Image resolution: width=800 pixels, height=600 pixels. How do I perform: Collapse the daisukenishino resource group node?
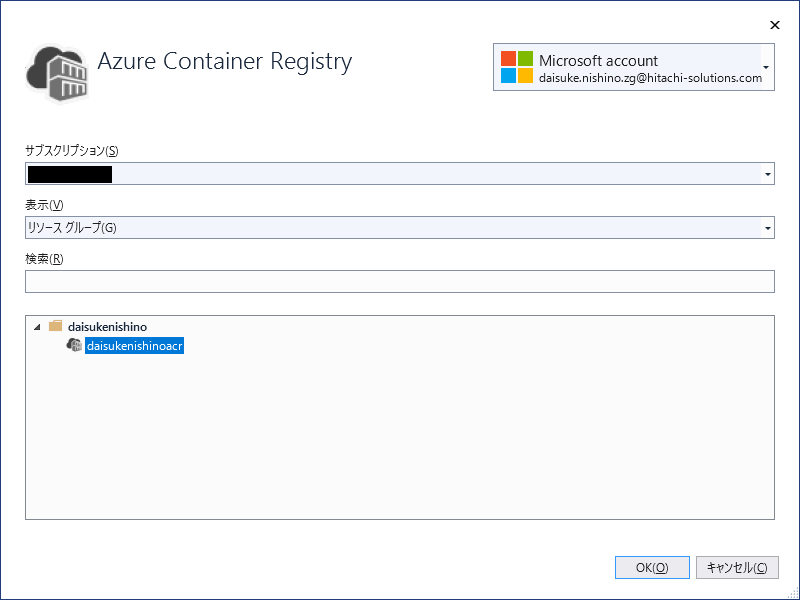click(x=37, y=326)
